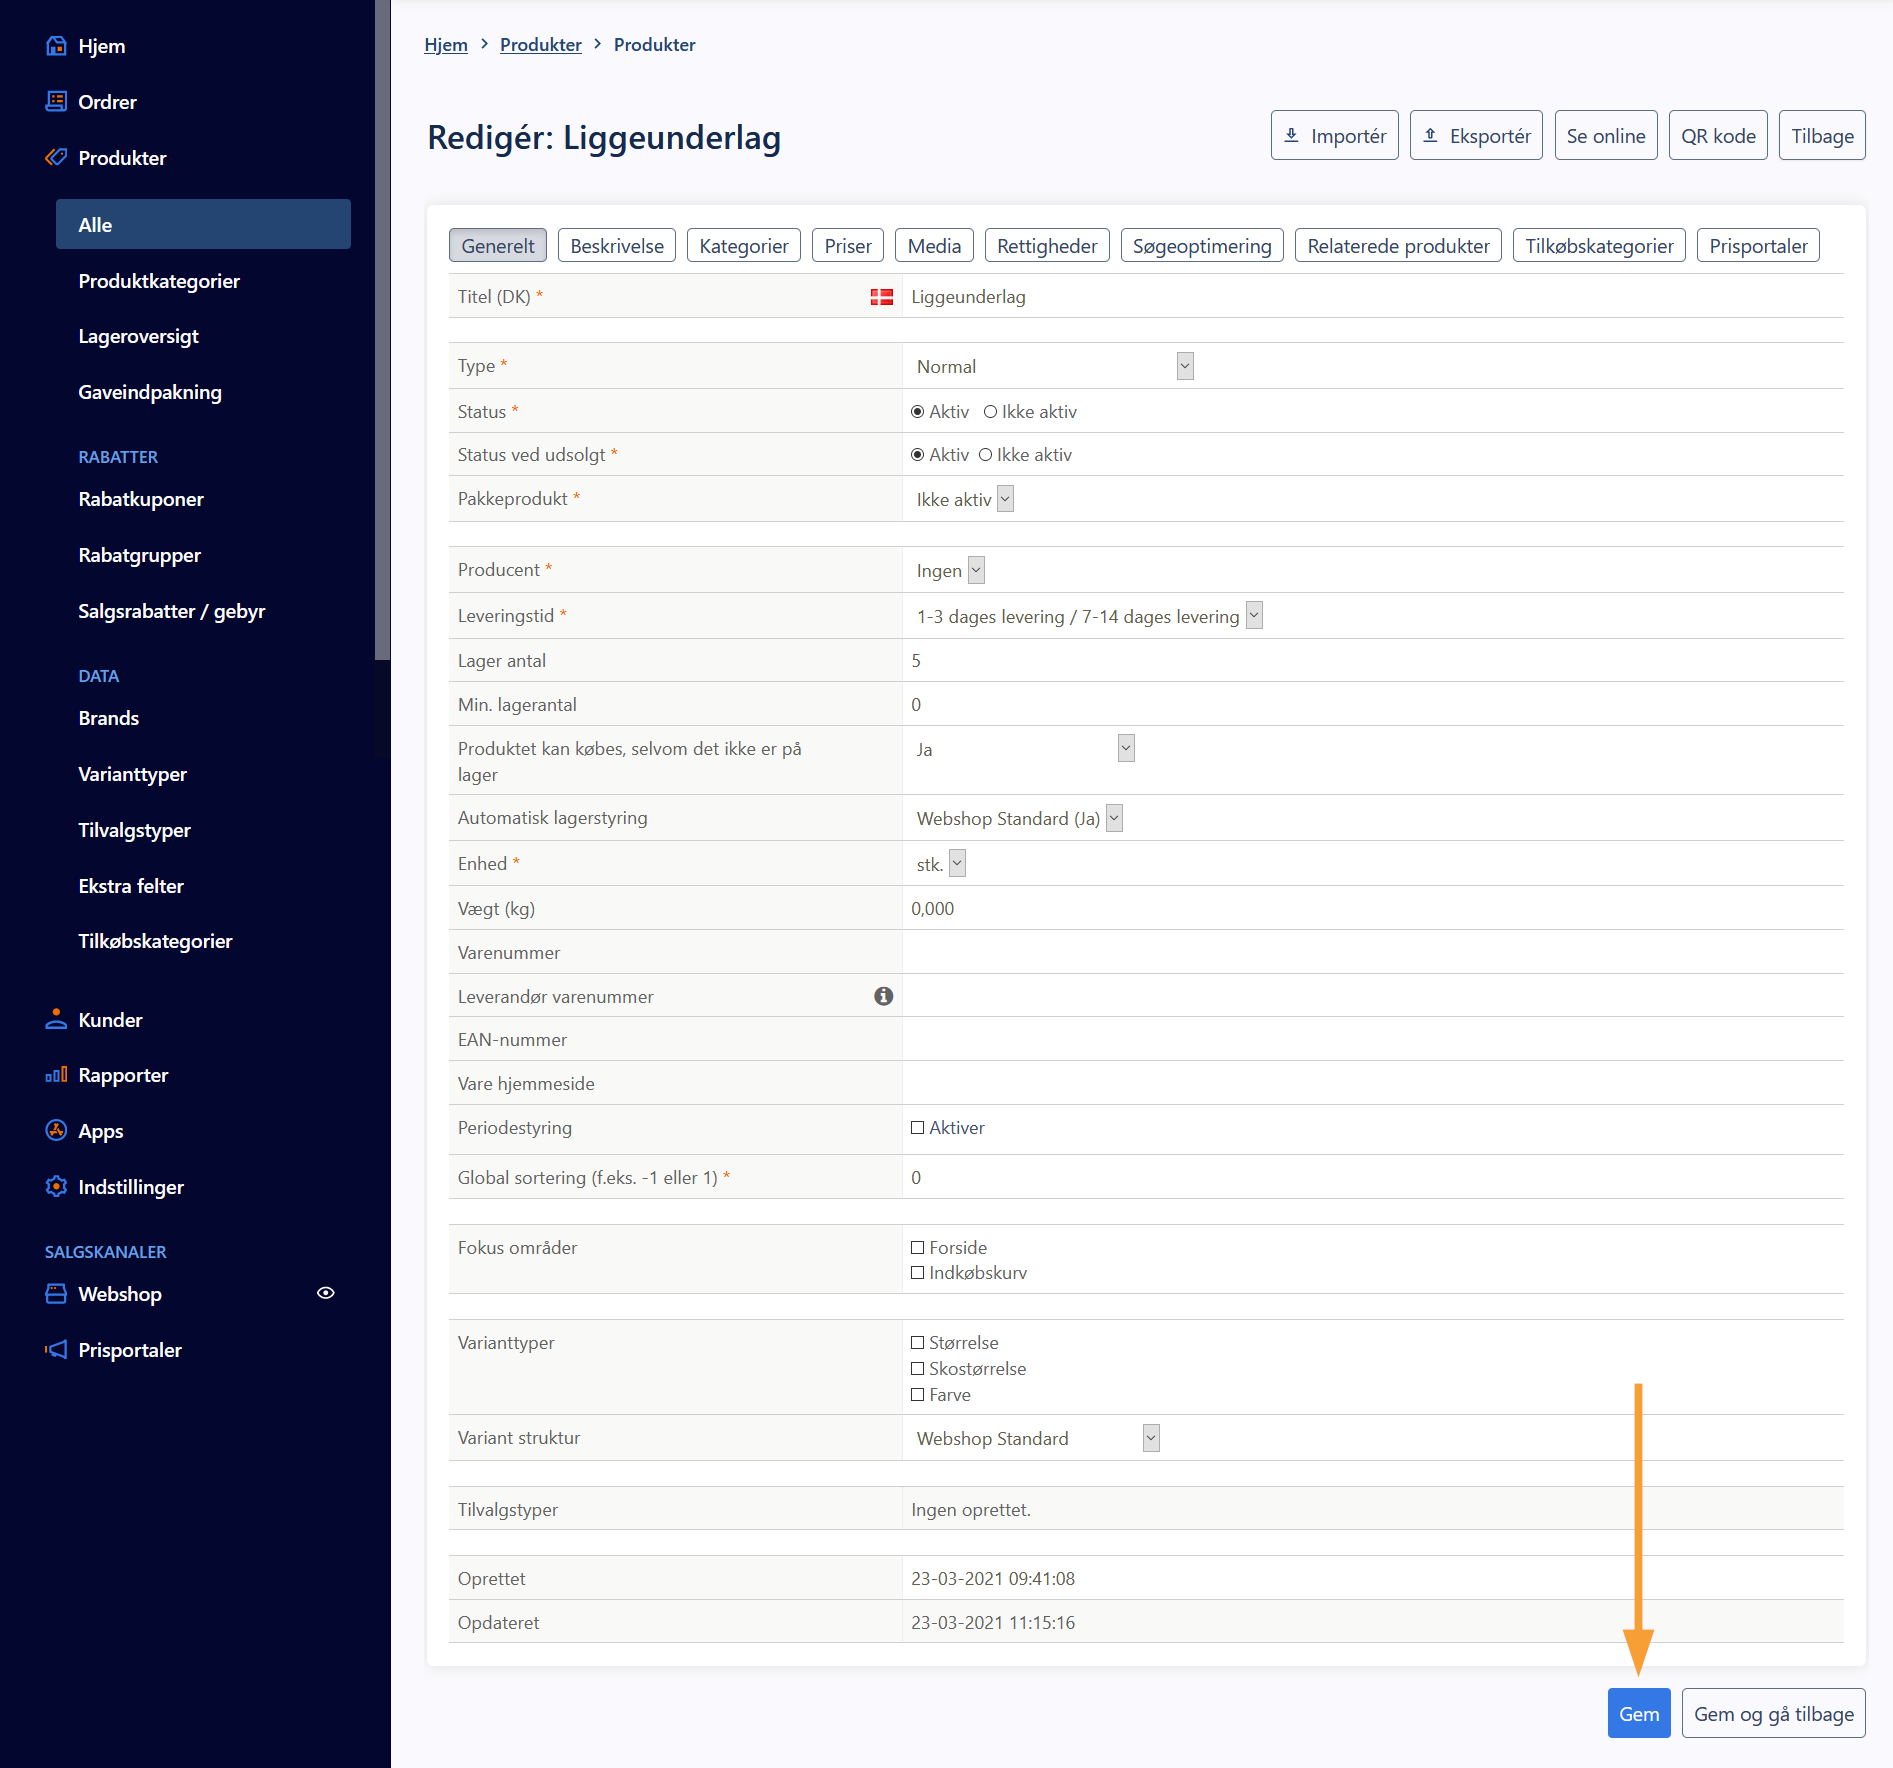Open Gaveindpakning in the sidebar
1893x1768 pixels.
click(150, 392)
